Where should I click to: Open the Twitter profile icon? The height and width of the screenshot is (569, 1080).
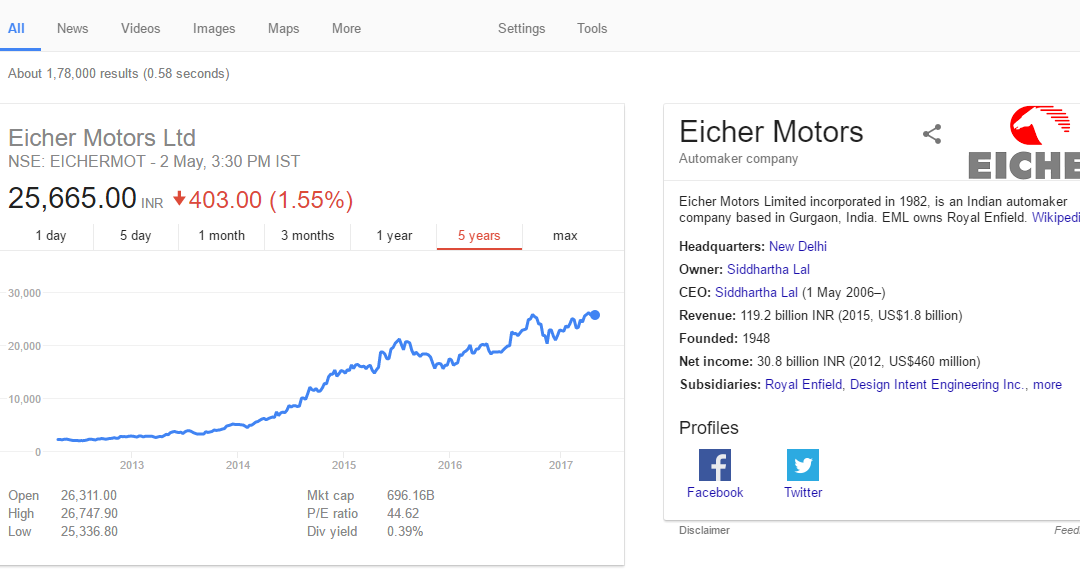pos(803,465)
